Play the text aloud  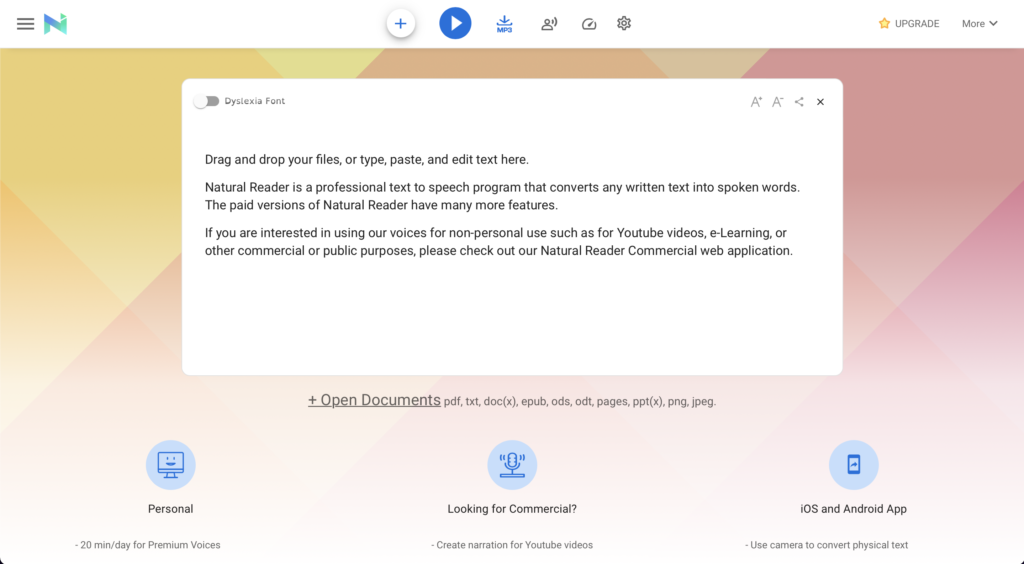coord(455,24)
